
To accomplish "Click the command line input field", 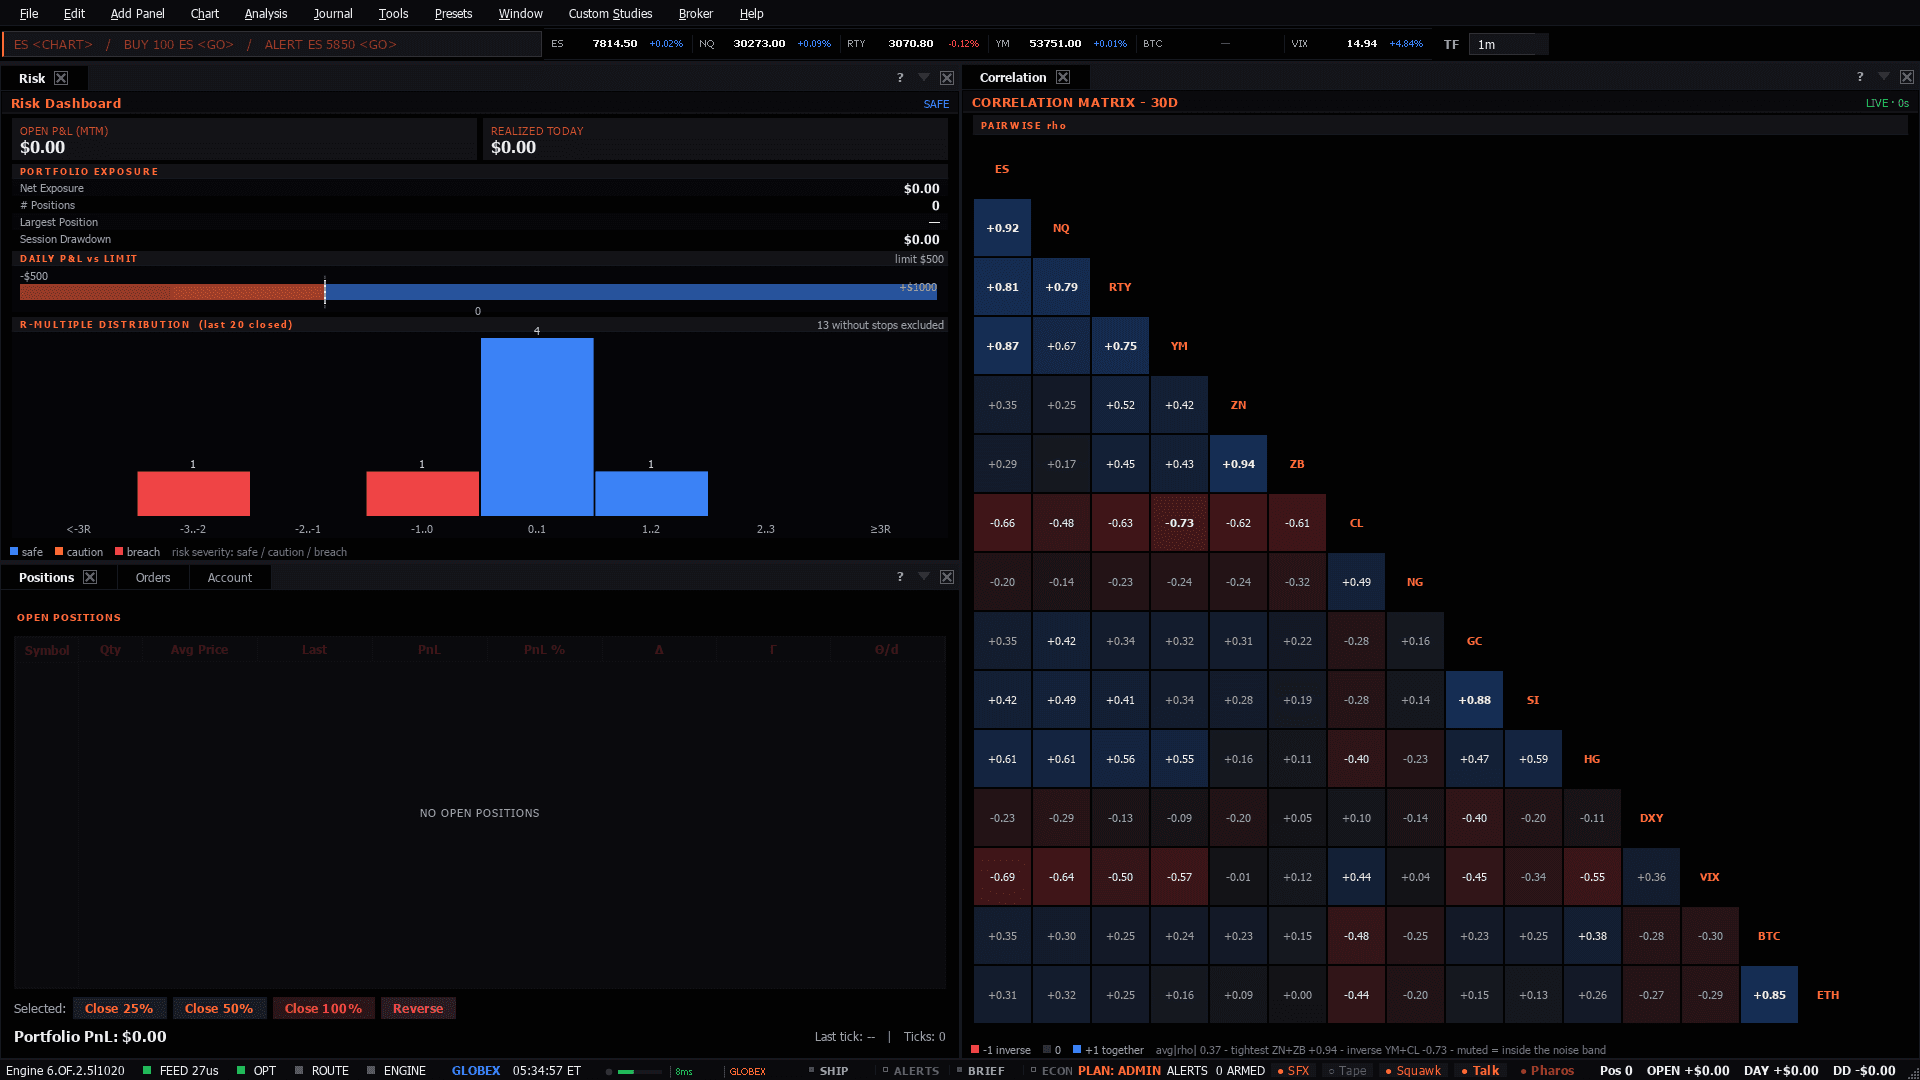I will pyautogui.click(x=272, y=44).
